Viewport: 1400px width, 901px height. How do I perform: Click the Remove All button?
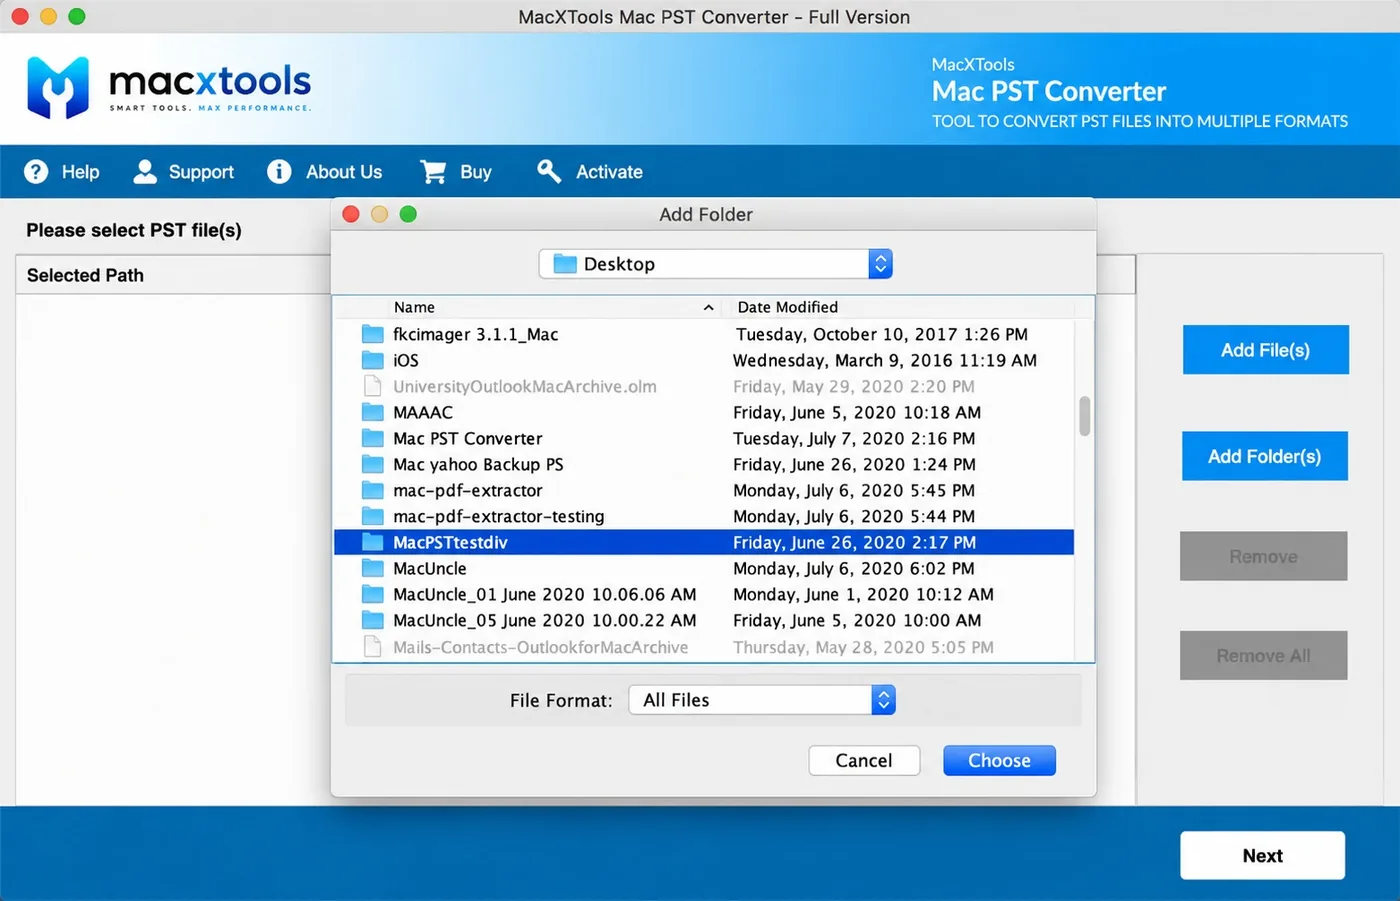coord(1263,655)
